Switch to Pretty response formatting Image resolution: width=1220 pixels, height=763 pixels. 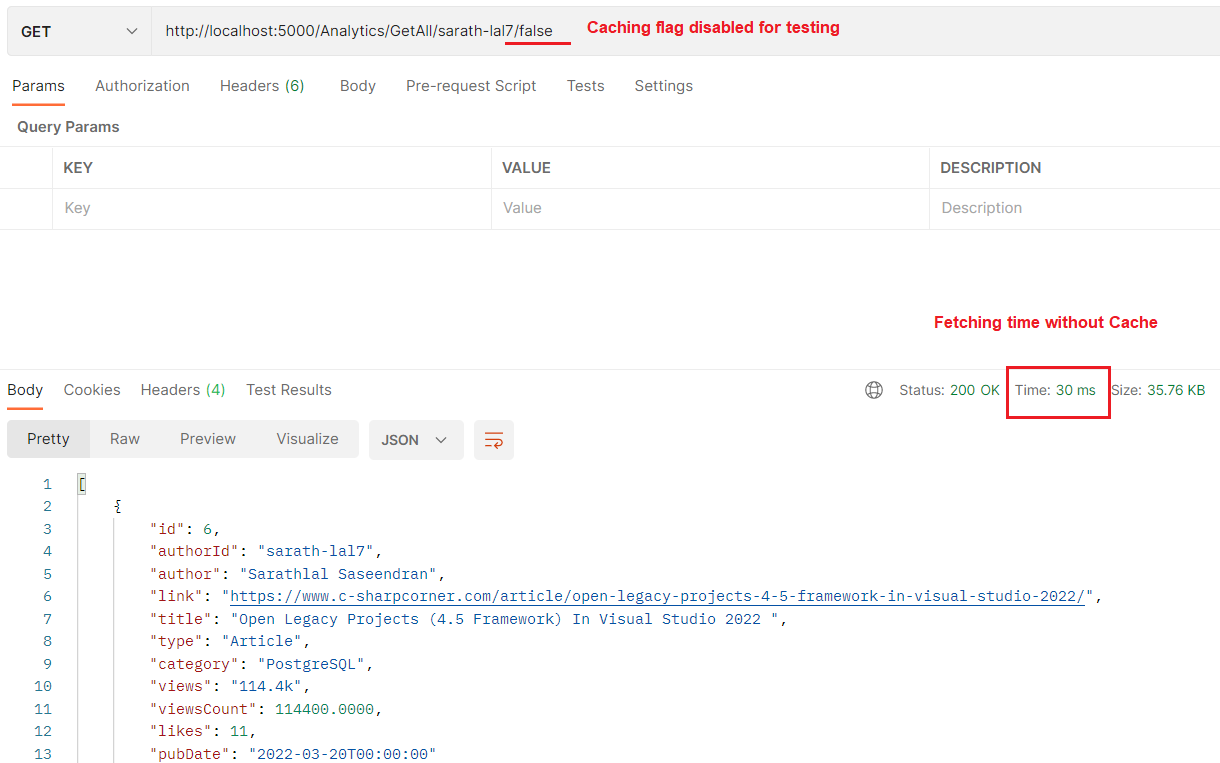(48, 438)
